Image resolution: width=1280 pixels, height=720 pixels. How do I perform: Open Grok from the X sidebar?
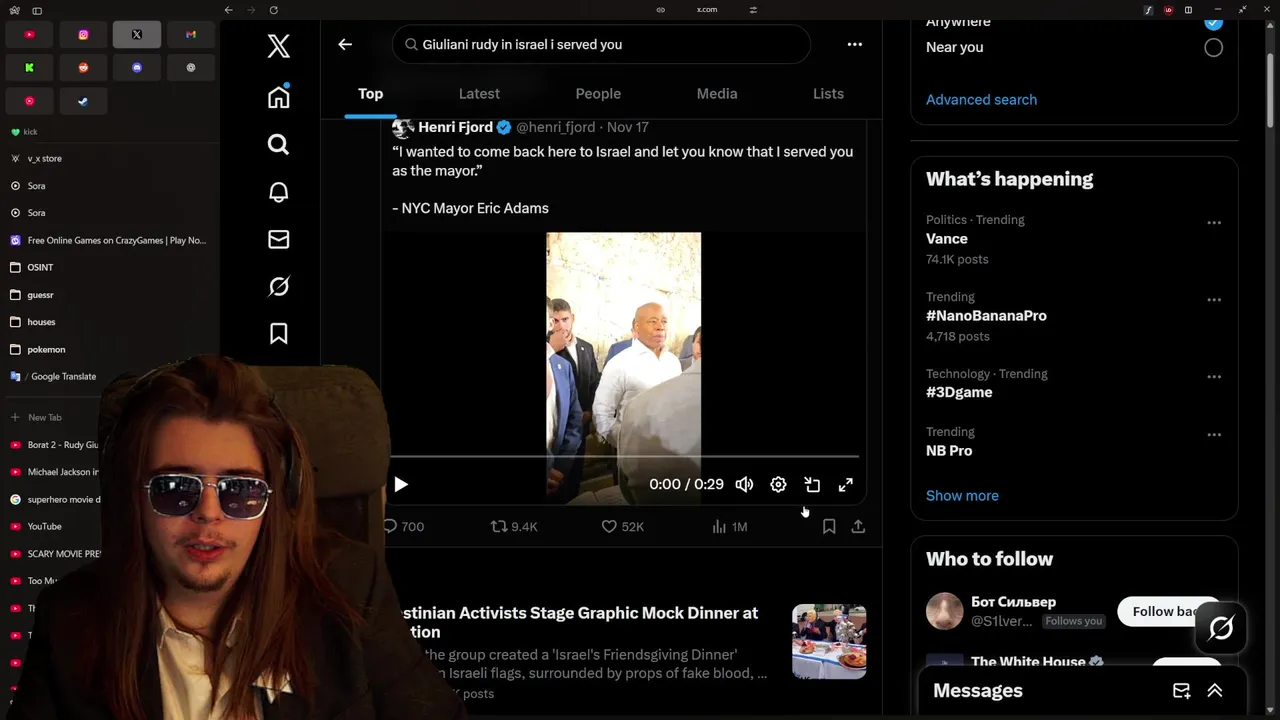pos(279,286)
